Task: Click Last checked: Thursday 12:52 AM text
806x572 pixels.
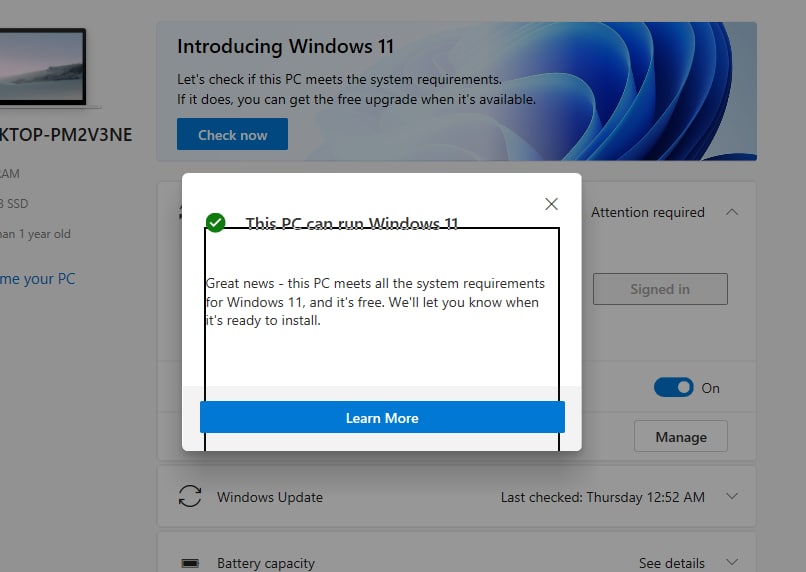Action: point(602,497)
